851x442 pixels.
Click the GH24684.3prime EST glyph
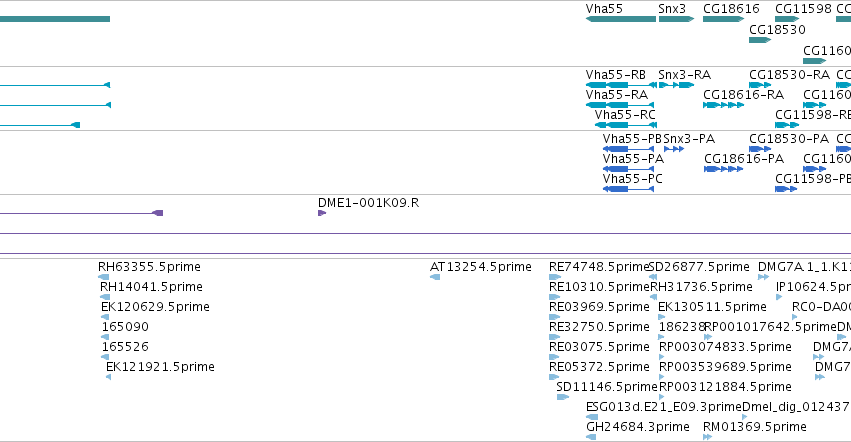pos(591,437)
